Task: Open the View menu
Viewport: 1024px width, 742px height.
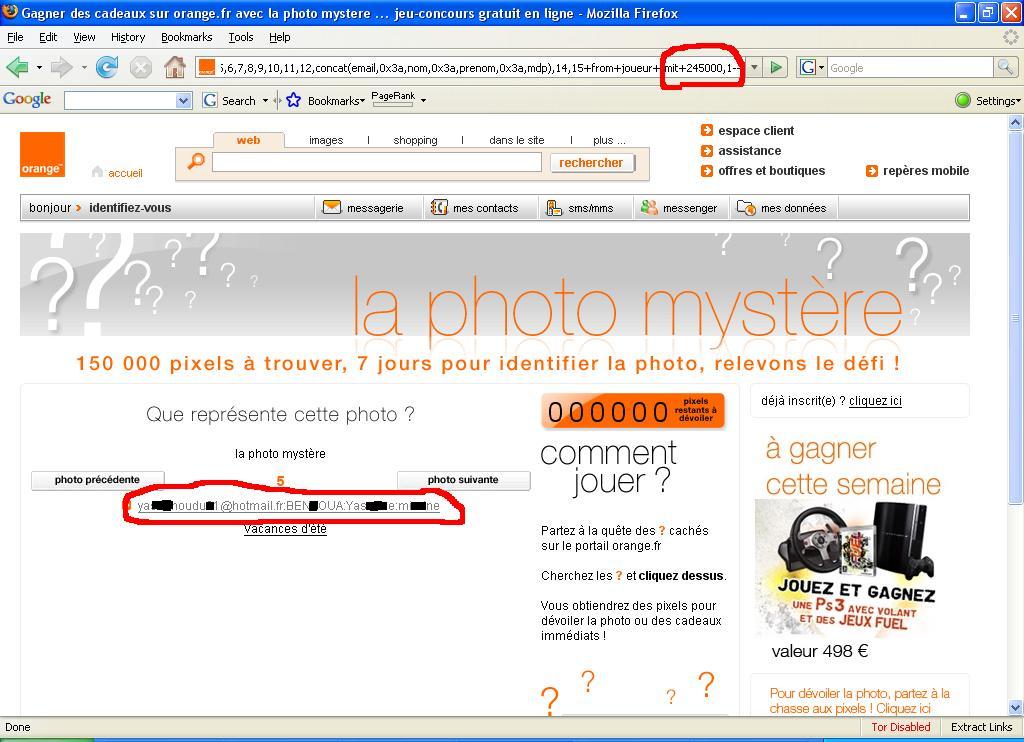Action: [84, 37]
